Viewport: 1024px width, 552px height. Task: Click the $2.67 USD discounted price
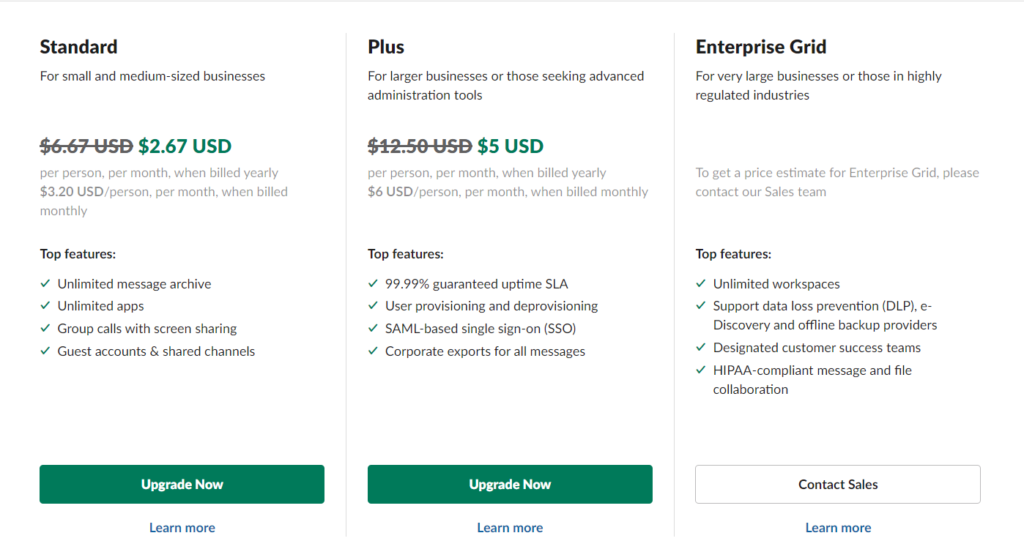(x=185, y=146)
